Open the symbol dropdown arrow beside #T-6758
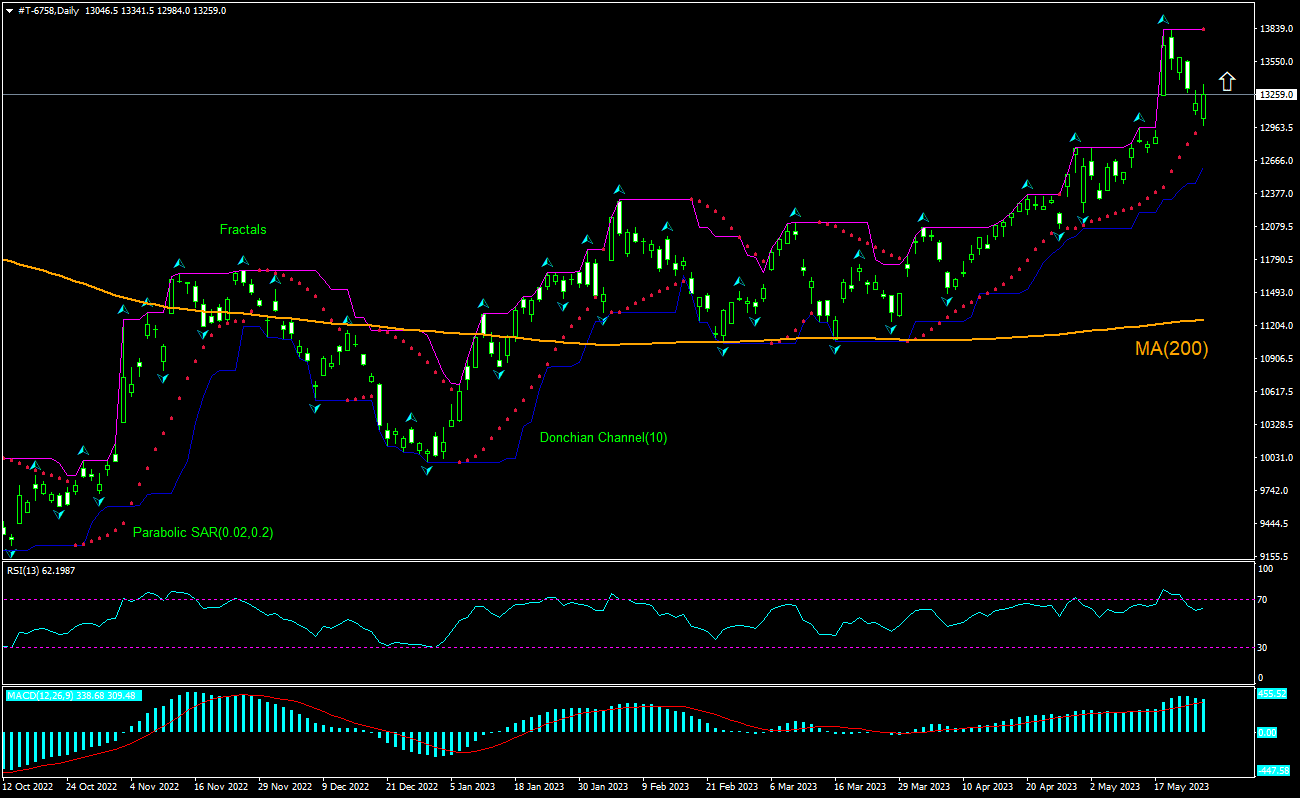This screenshot has height=798, width=1300. point(10,11)
